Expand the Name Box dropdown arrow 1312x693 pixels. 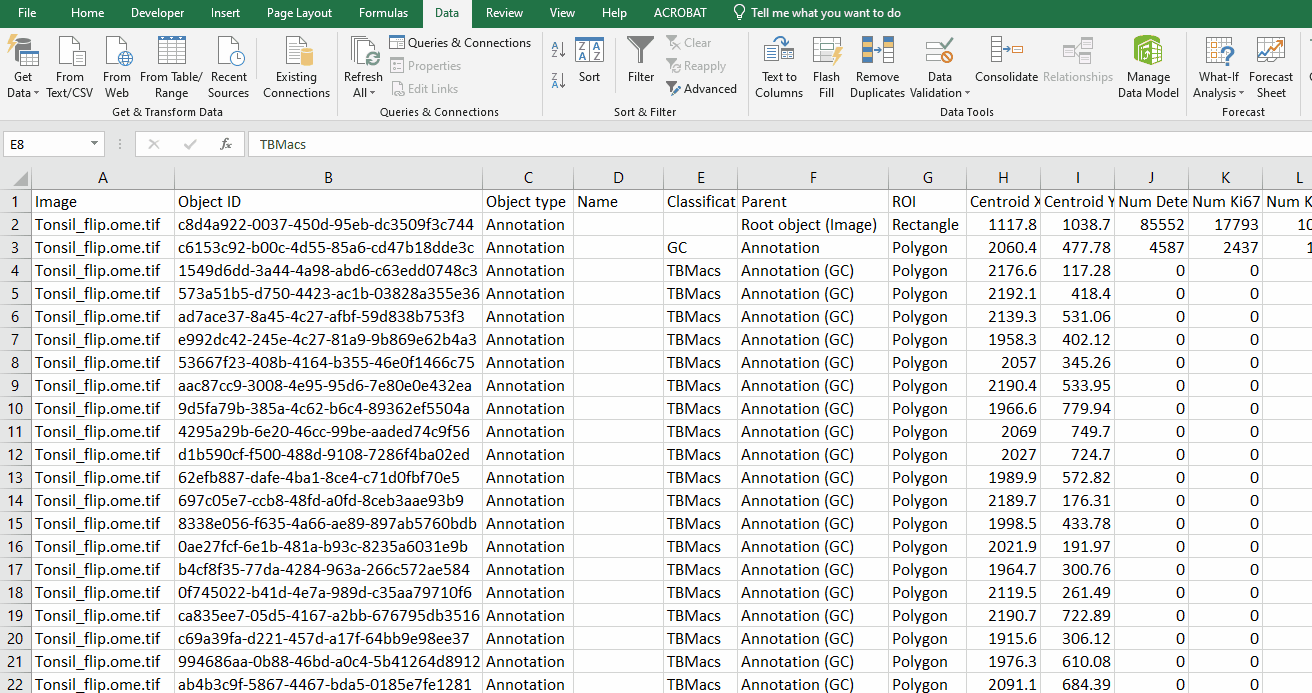[95, 144]
